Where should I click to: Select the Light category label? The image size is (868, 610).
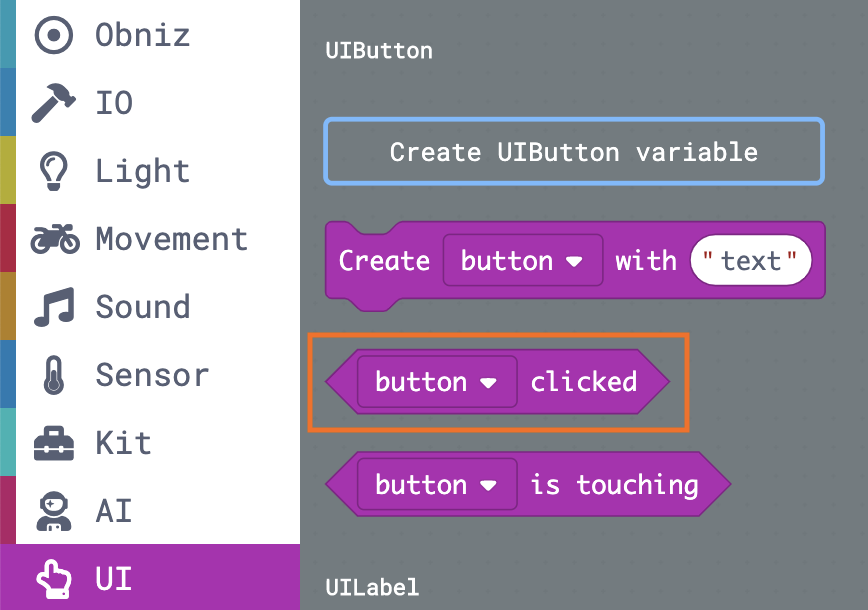click(143, 171)
